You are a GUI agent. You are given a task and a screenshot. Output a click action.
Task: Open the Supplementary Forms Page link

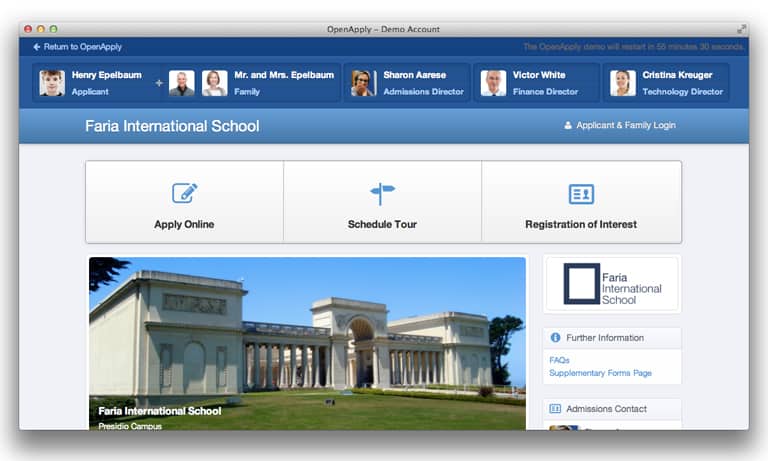coord(600,373)
